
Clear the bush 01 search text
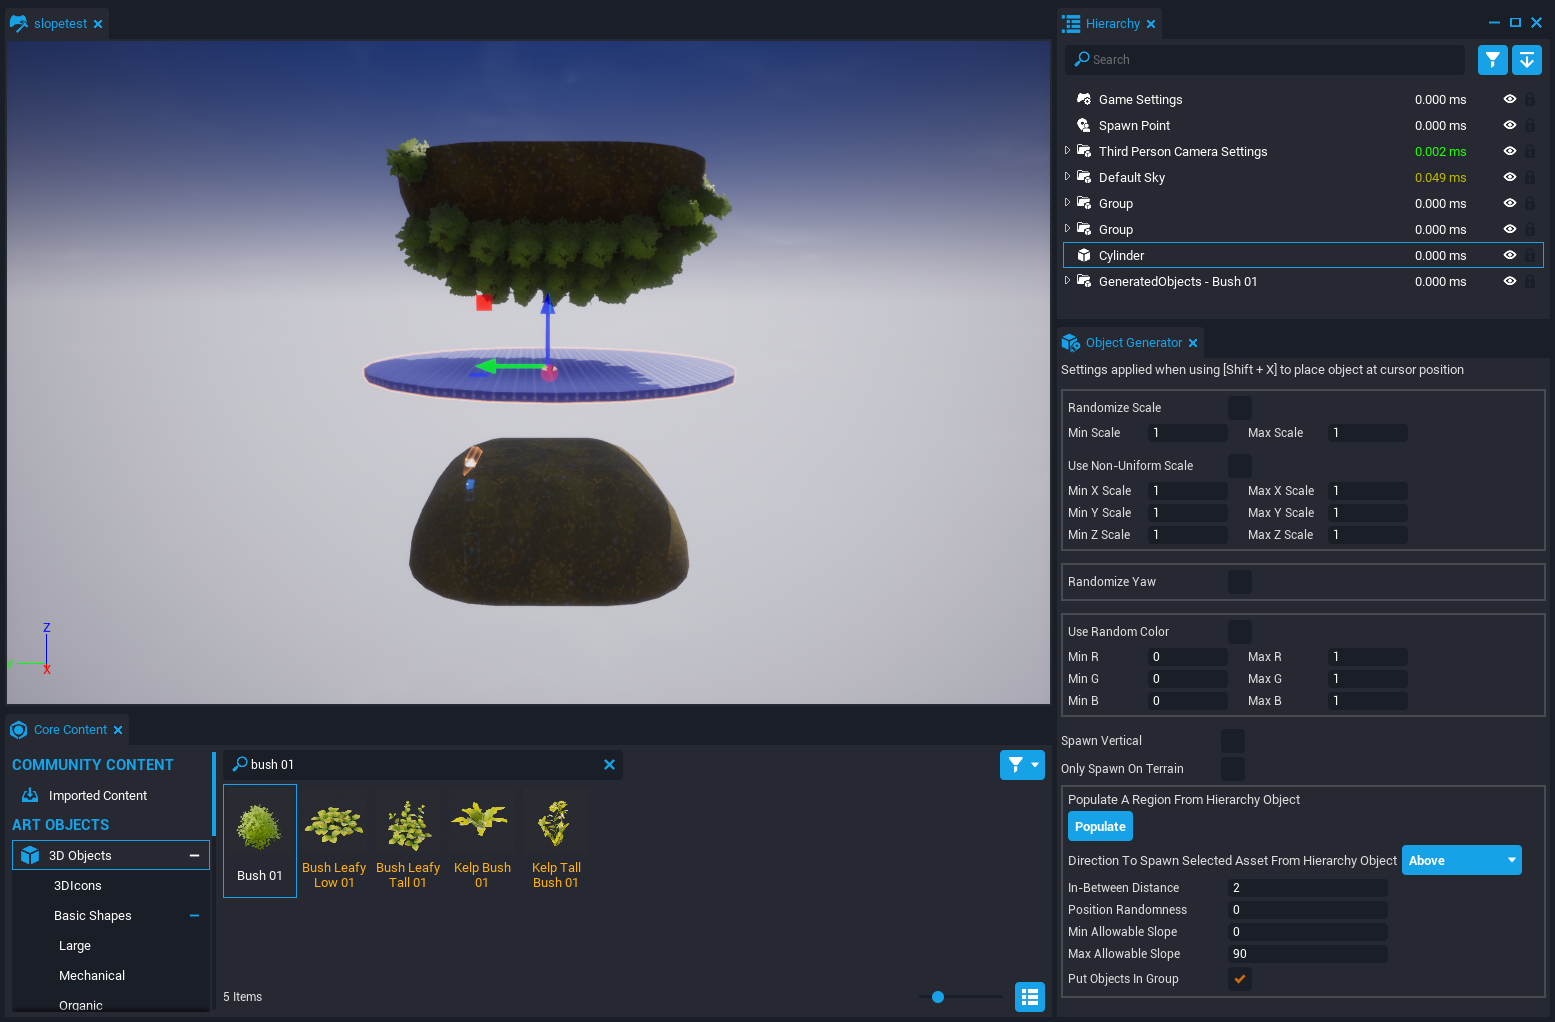[609, 765]
